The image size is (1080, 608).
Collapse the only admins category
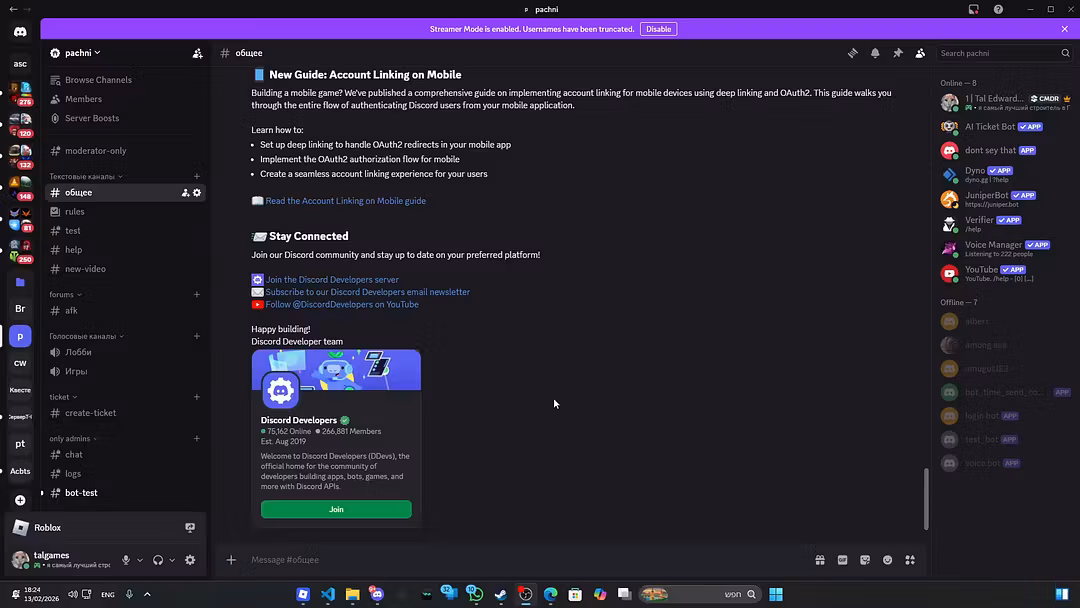pos(73,439)
